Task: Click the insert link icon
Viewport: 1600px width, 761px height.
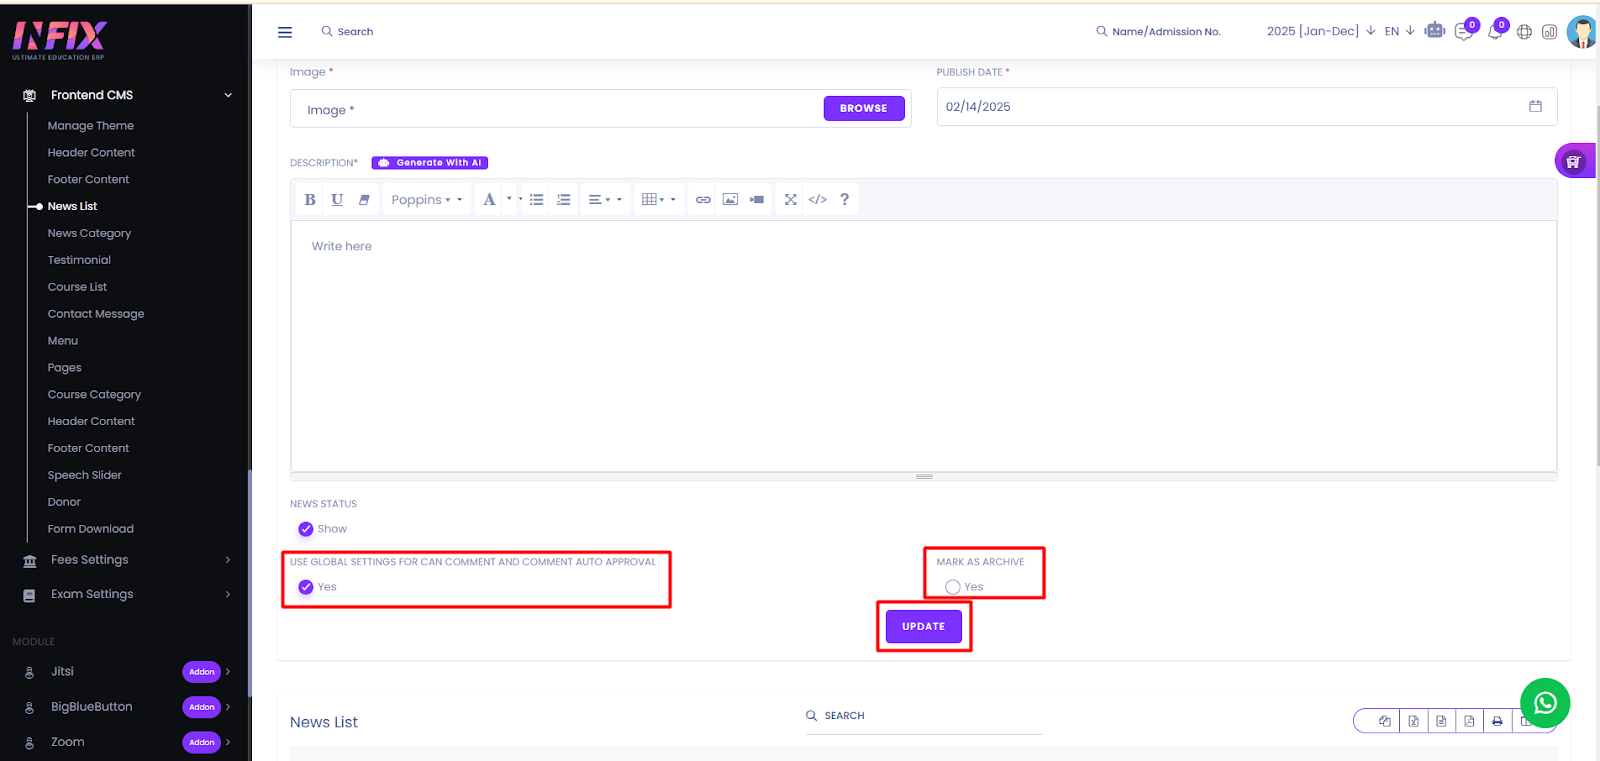Action: point(703,200)
